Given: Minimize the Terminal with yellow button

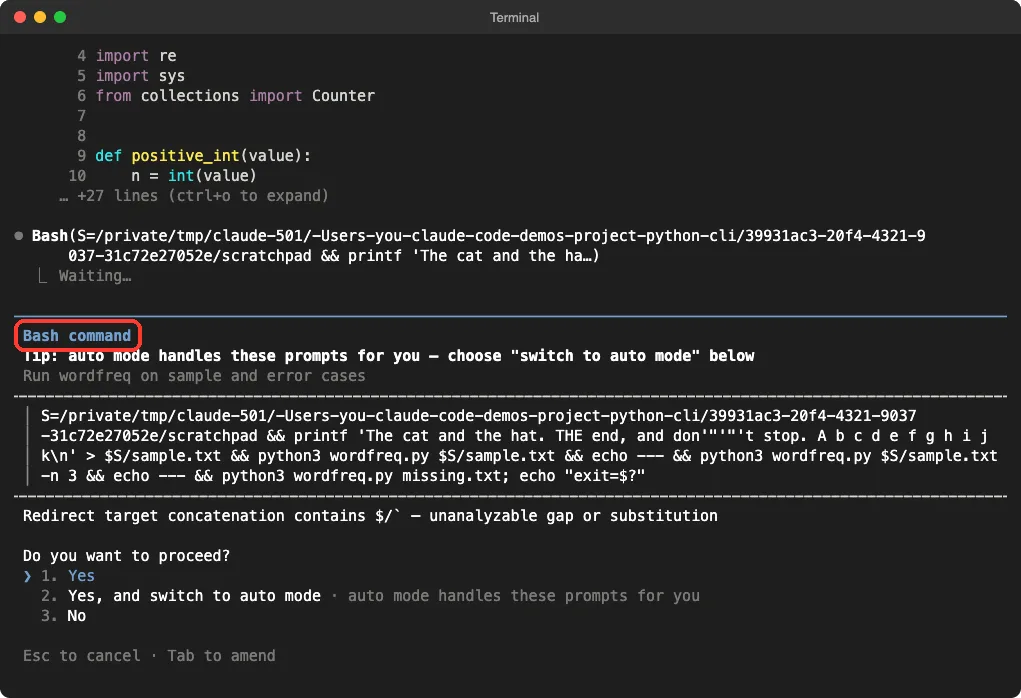Looking at the screenshot, I should (x=40, y=17).
